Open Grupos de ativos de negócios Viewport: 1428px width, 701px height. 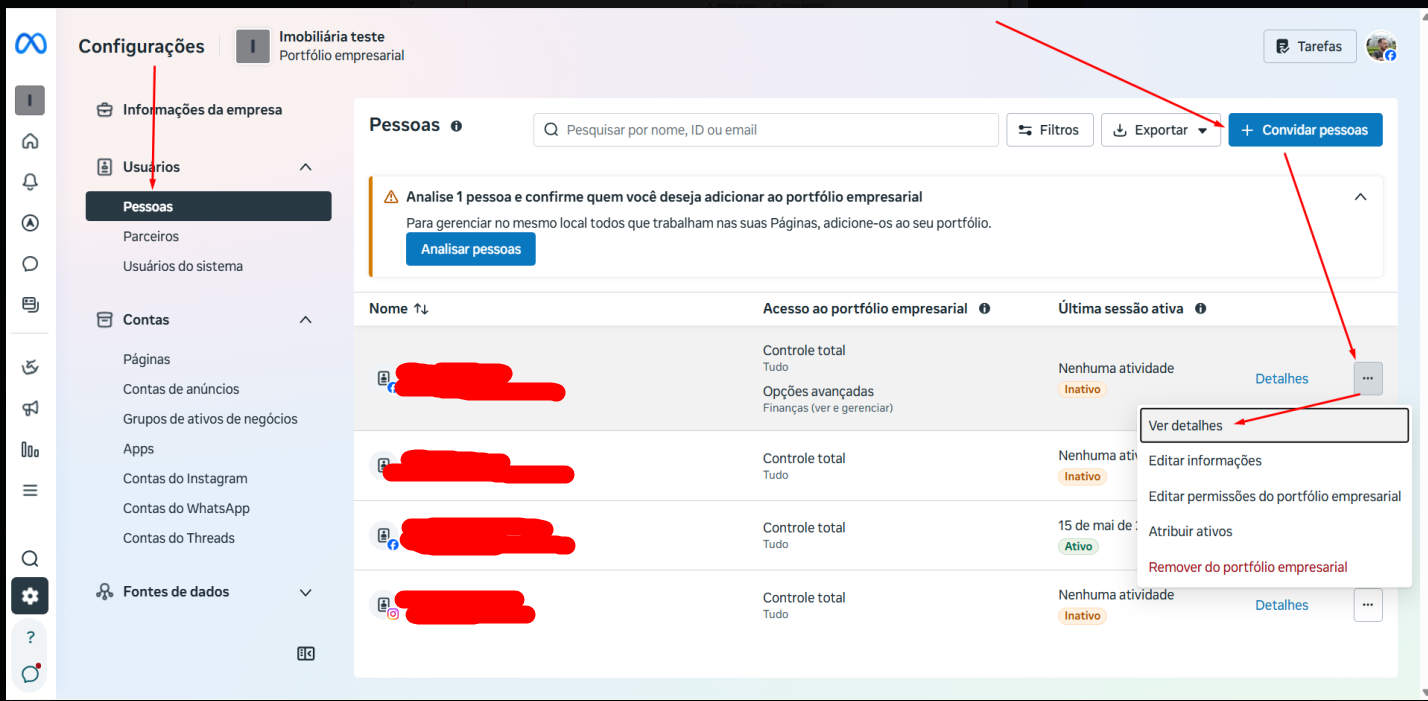[208, 419]
